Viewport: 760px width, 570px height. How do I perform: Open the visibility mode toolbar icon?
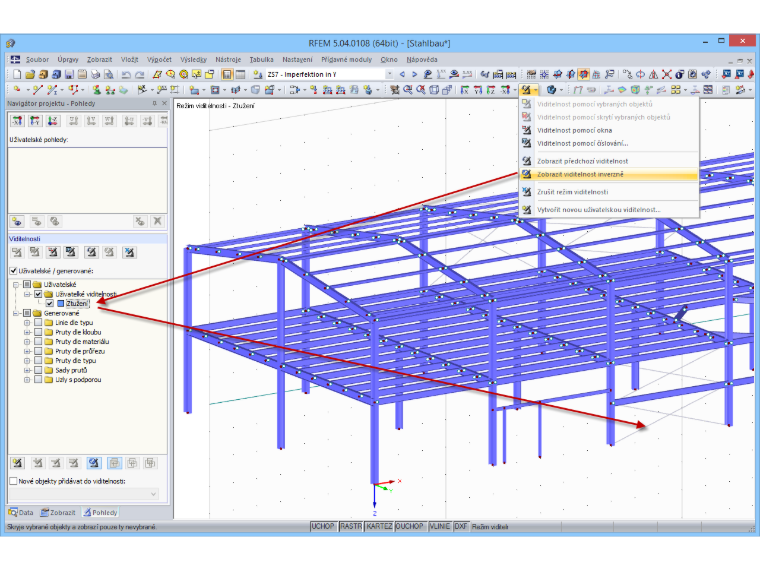pyautogui.click(x=526, y=90)
